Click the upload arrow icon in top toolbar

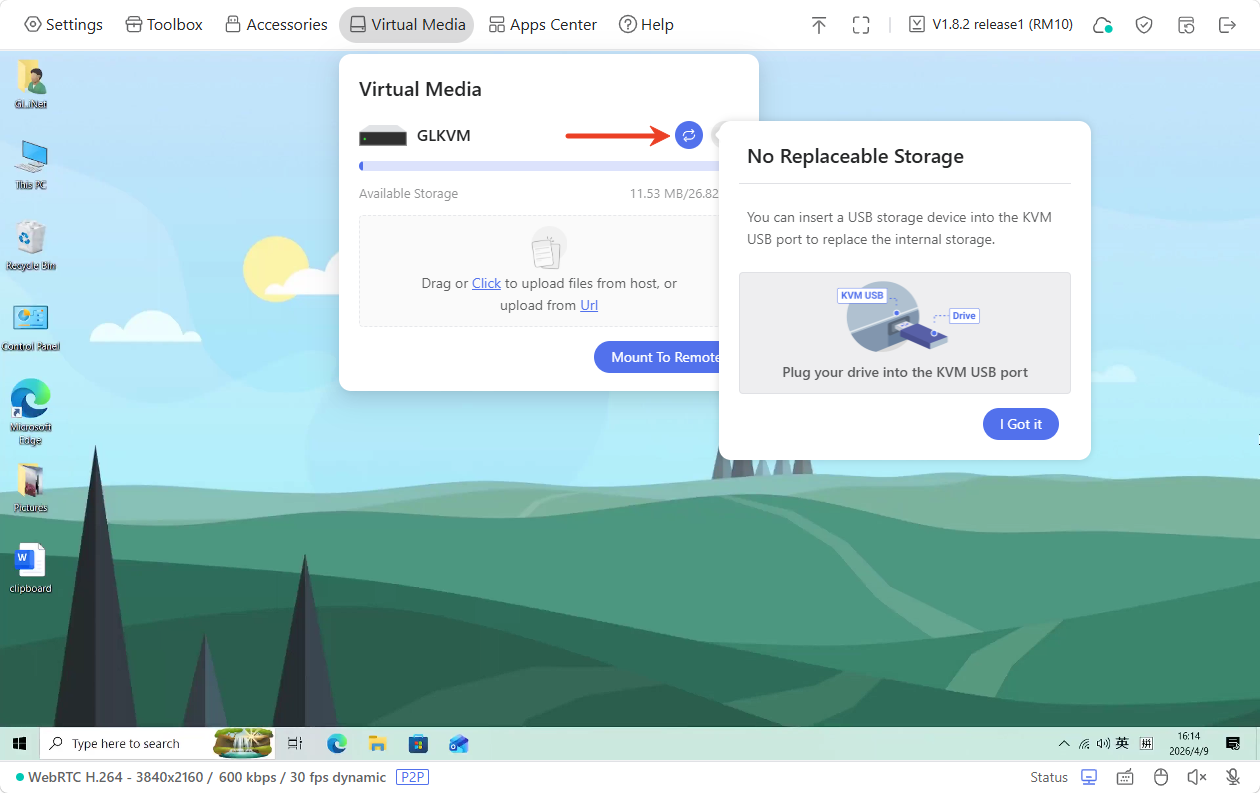coord(819,24)
